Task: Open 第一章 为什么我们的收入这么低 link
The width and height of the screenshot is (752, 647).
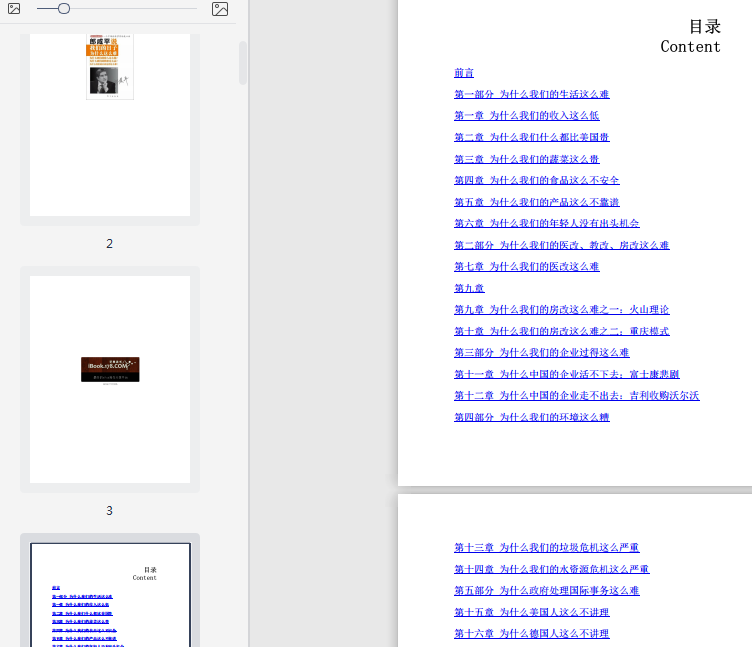Action: [527, 116]
